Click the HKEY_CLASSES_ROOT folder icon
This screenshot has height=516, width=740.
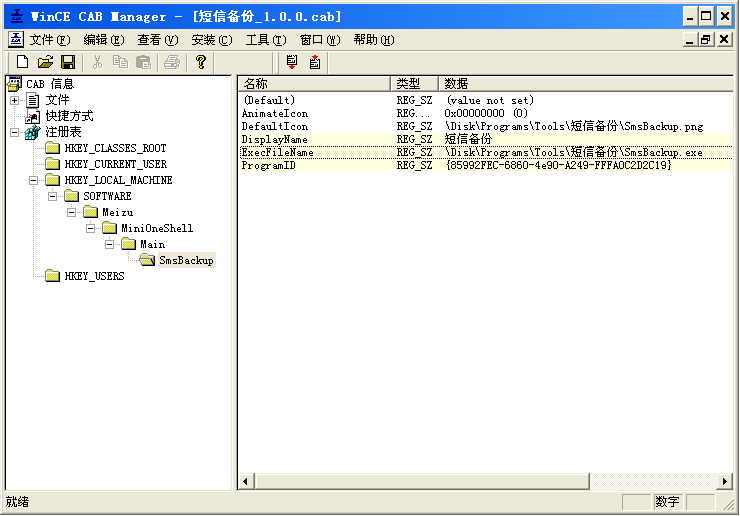52,148
